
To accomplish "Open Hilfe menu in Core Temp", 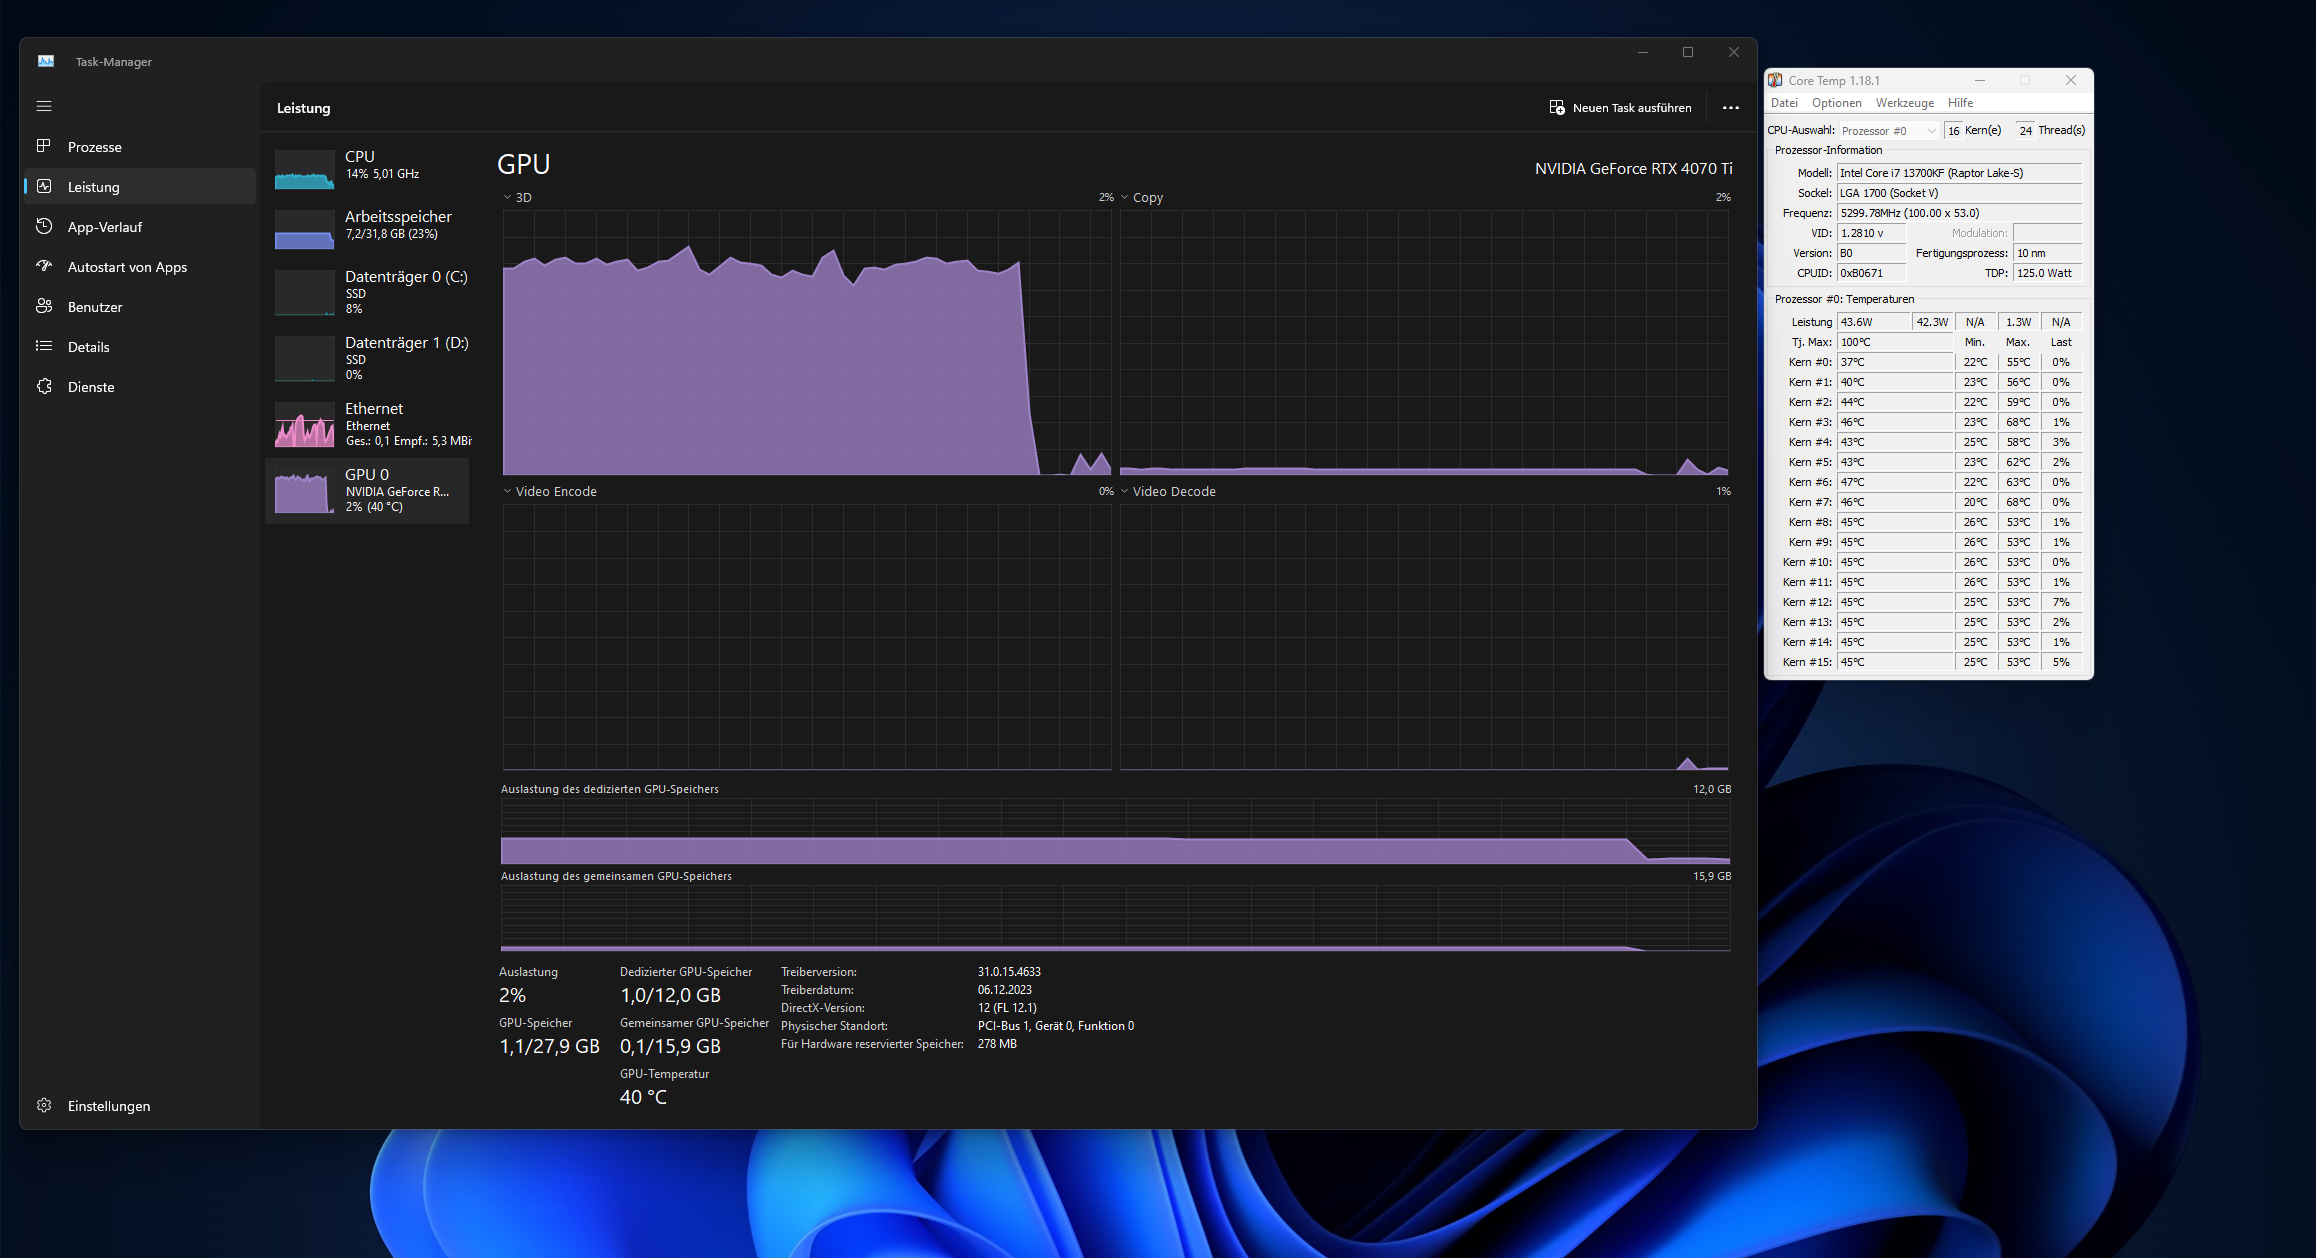I will (x=1960, y=103).
